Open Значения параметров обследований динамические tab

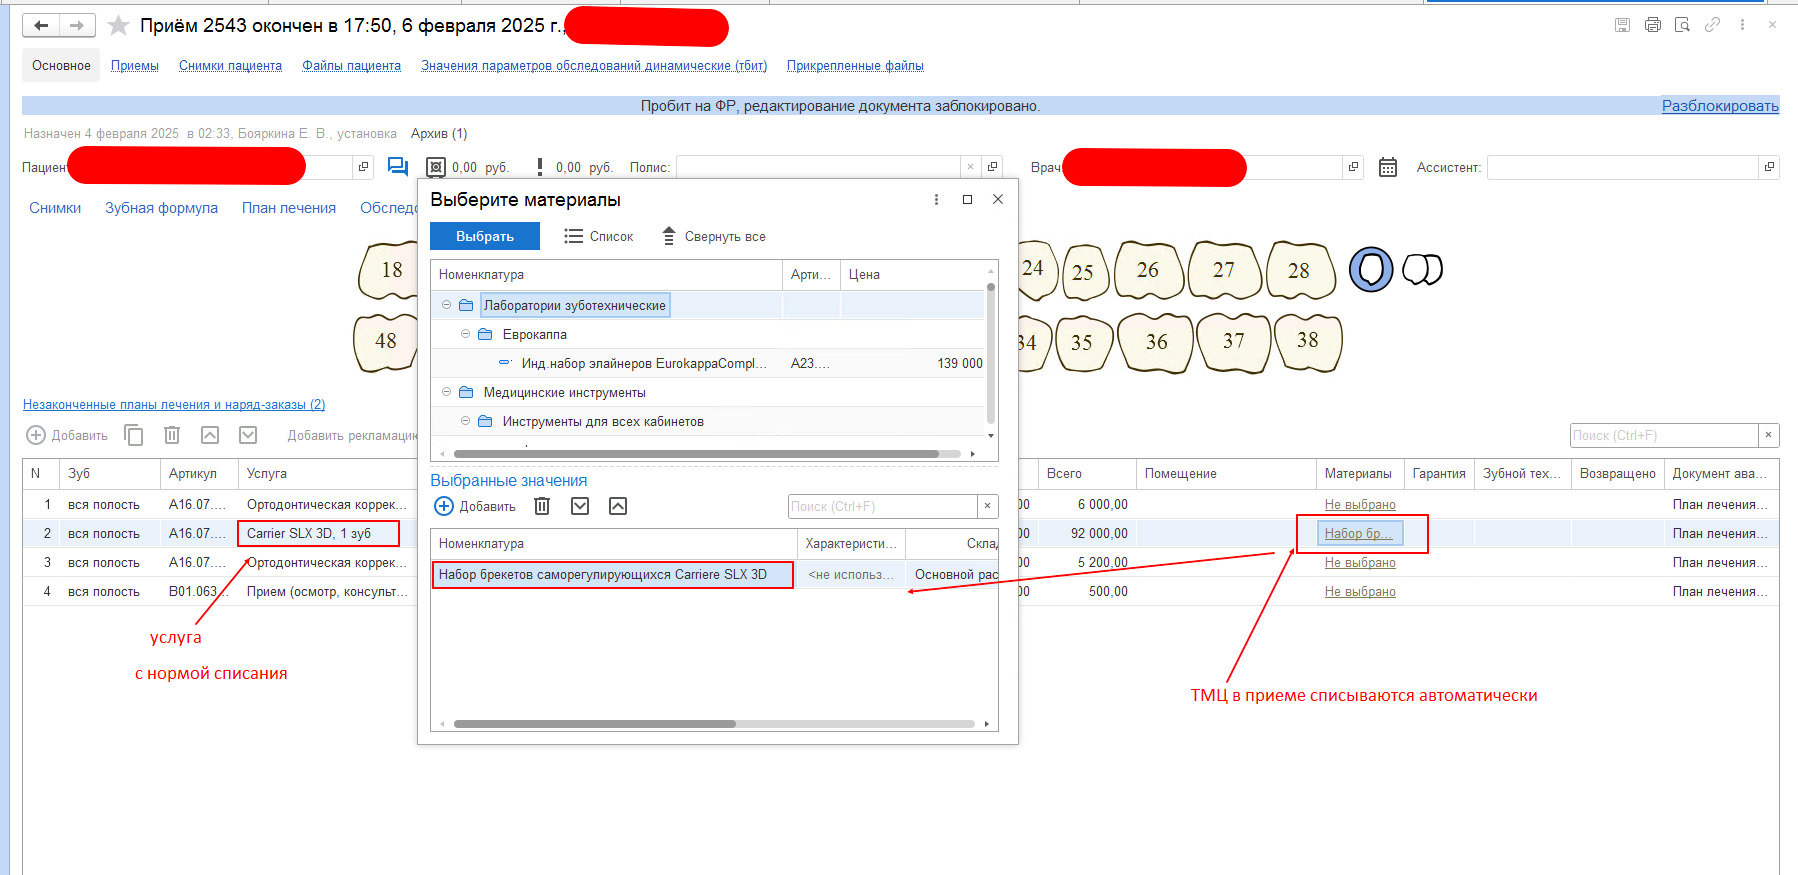594,66
